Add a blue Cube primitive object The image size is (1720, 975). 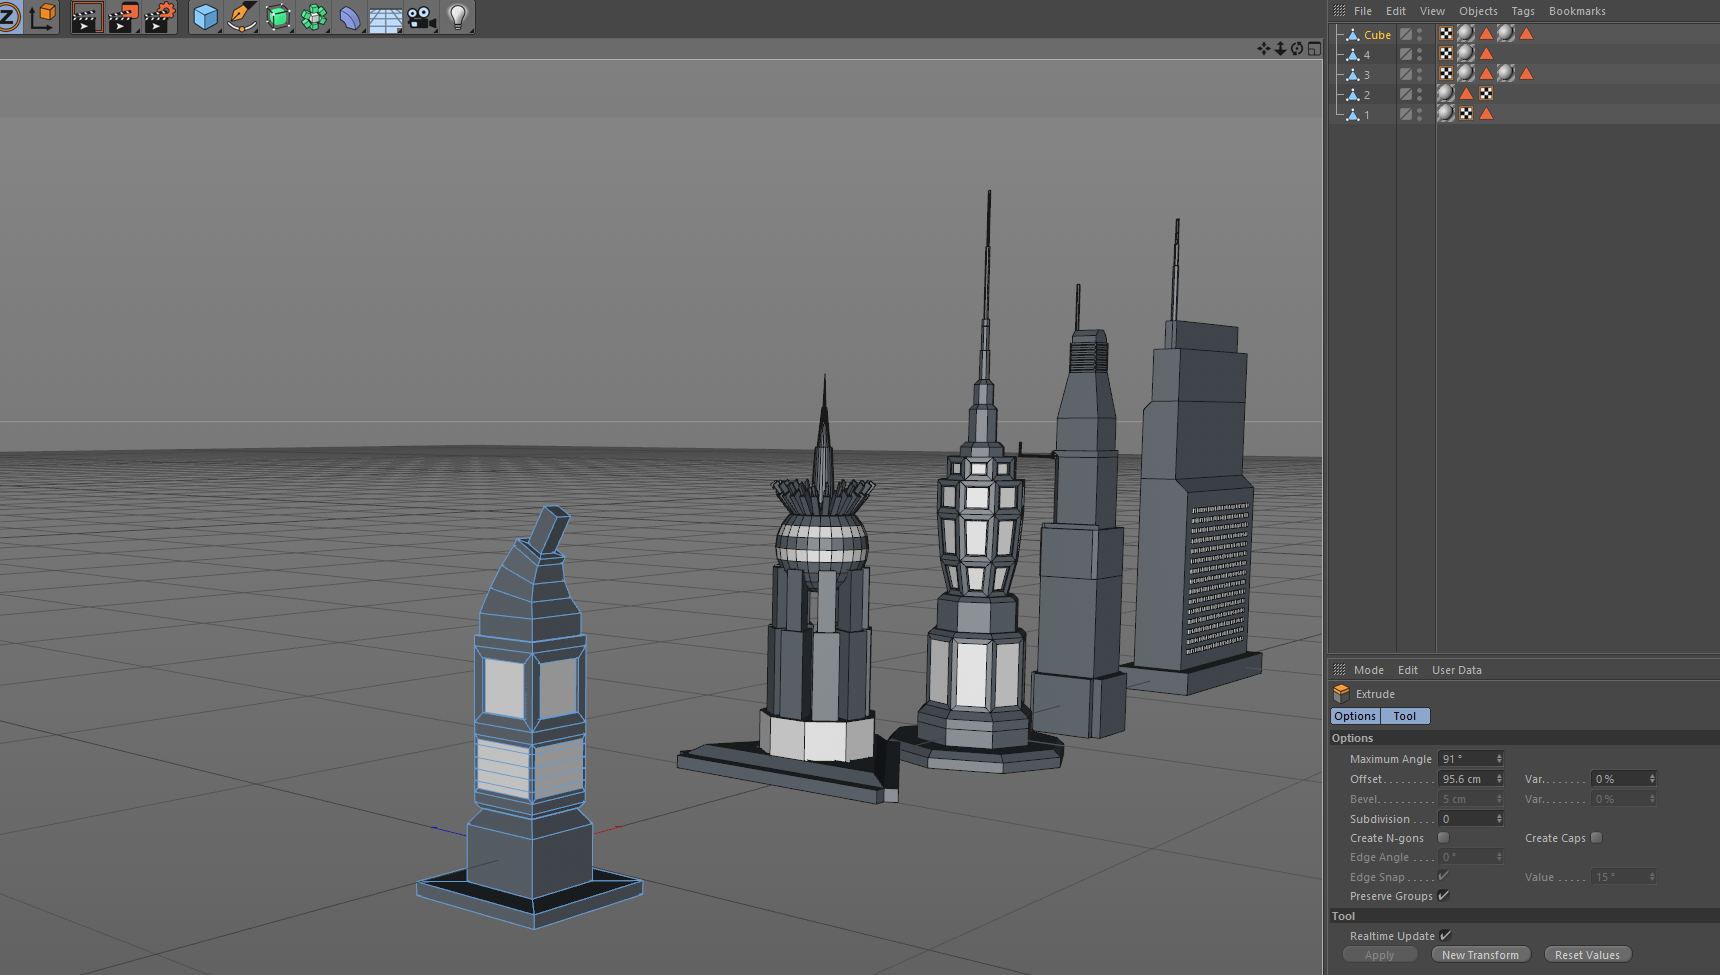tap(206, 17)
